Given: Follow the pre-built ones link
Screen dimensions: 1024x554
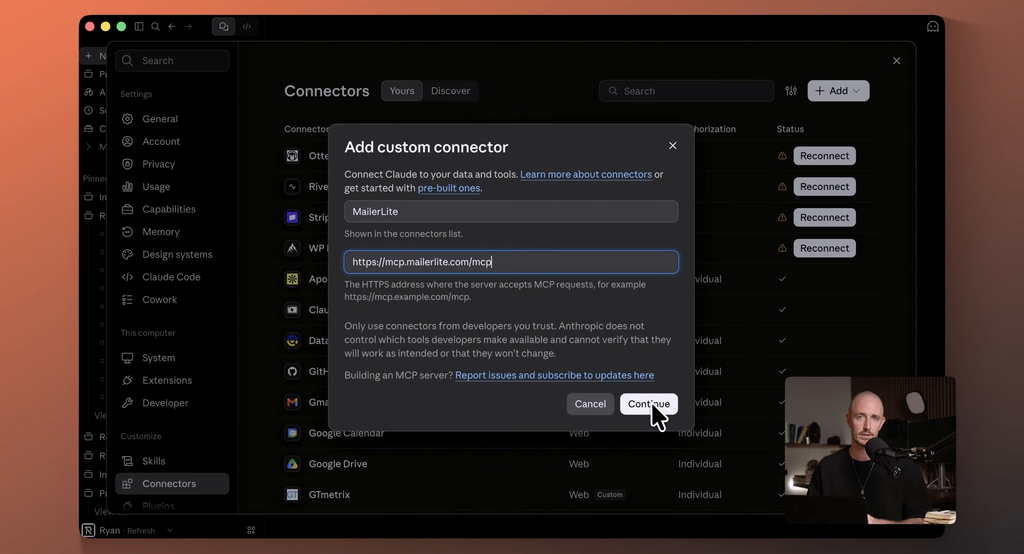Looking at the screenshot, I should [x=449, y=188].
